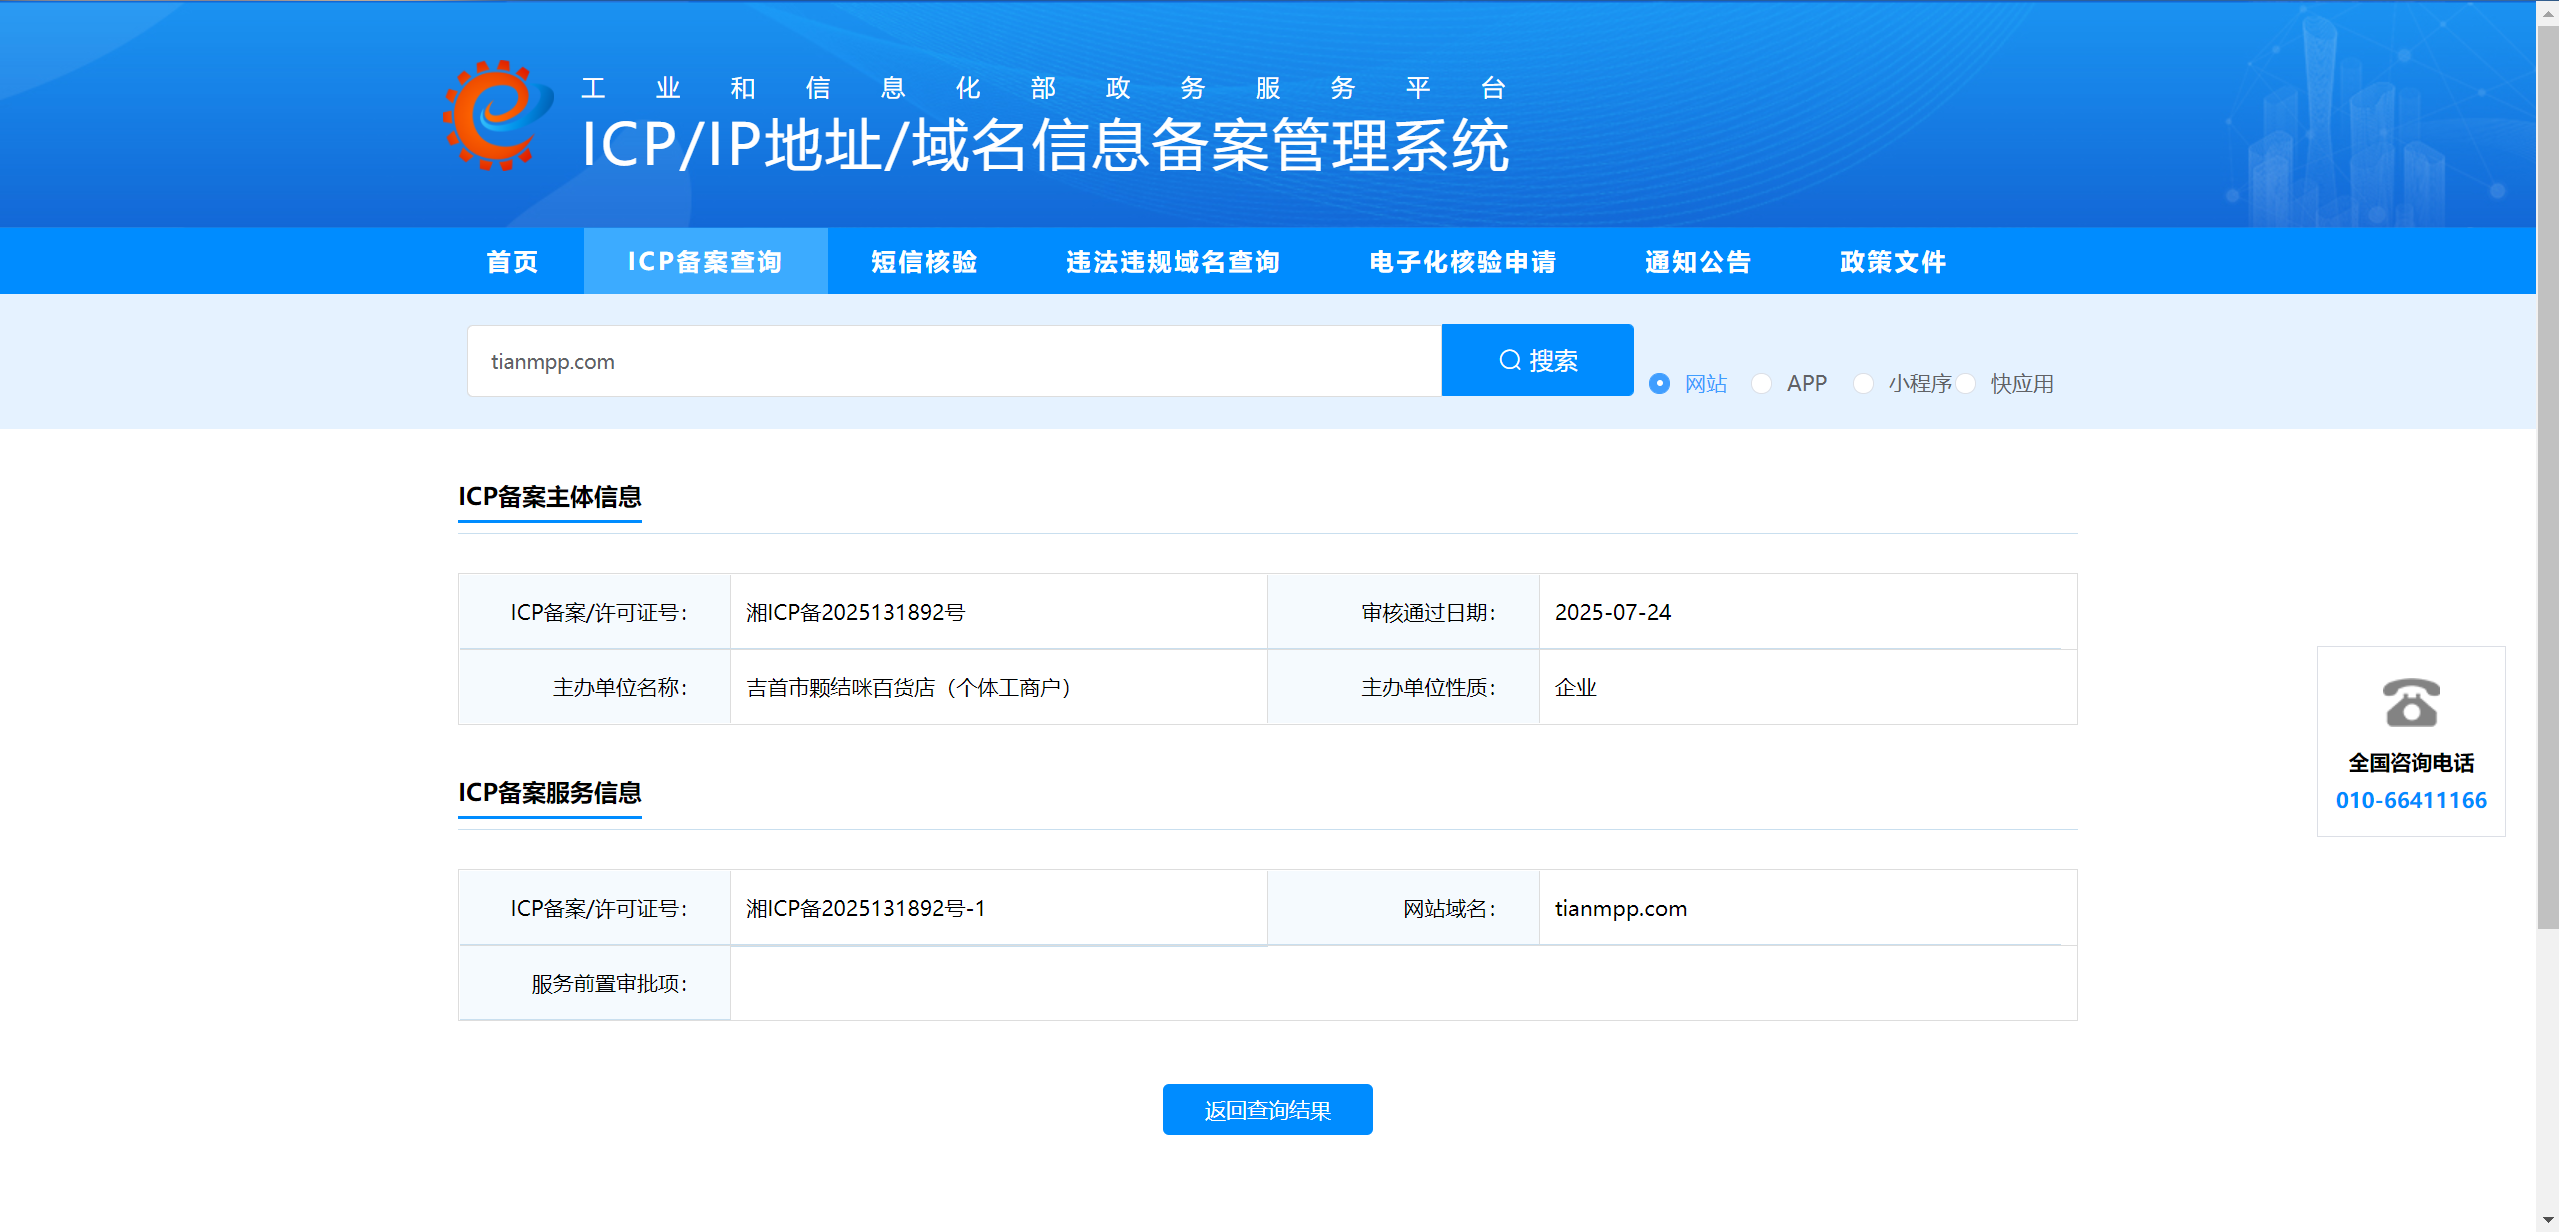Image resolution: width=2559 pixels, height=1232 pixels.
Task: Click the scrollbar down arrow
Action: (x=2547, y=1221)
